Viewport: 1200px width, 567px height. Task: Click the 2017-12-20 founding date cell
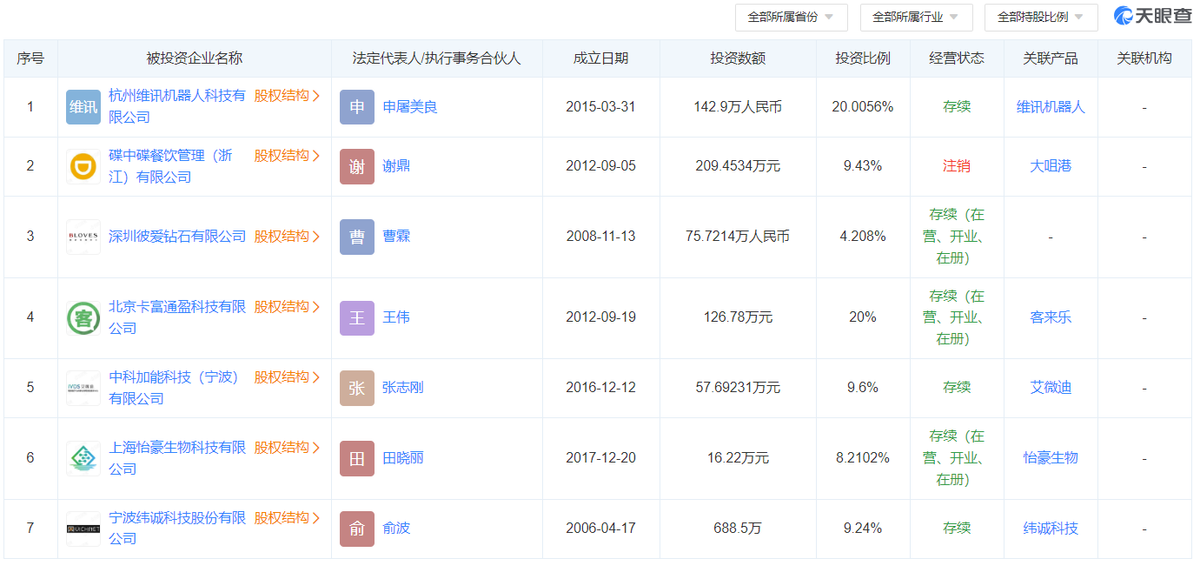pyautogui.click(x=601, y=458)
